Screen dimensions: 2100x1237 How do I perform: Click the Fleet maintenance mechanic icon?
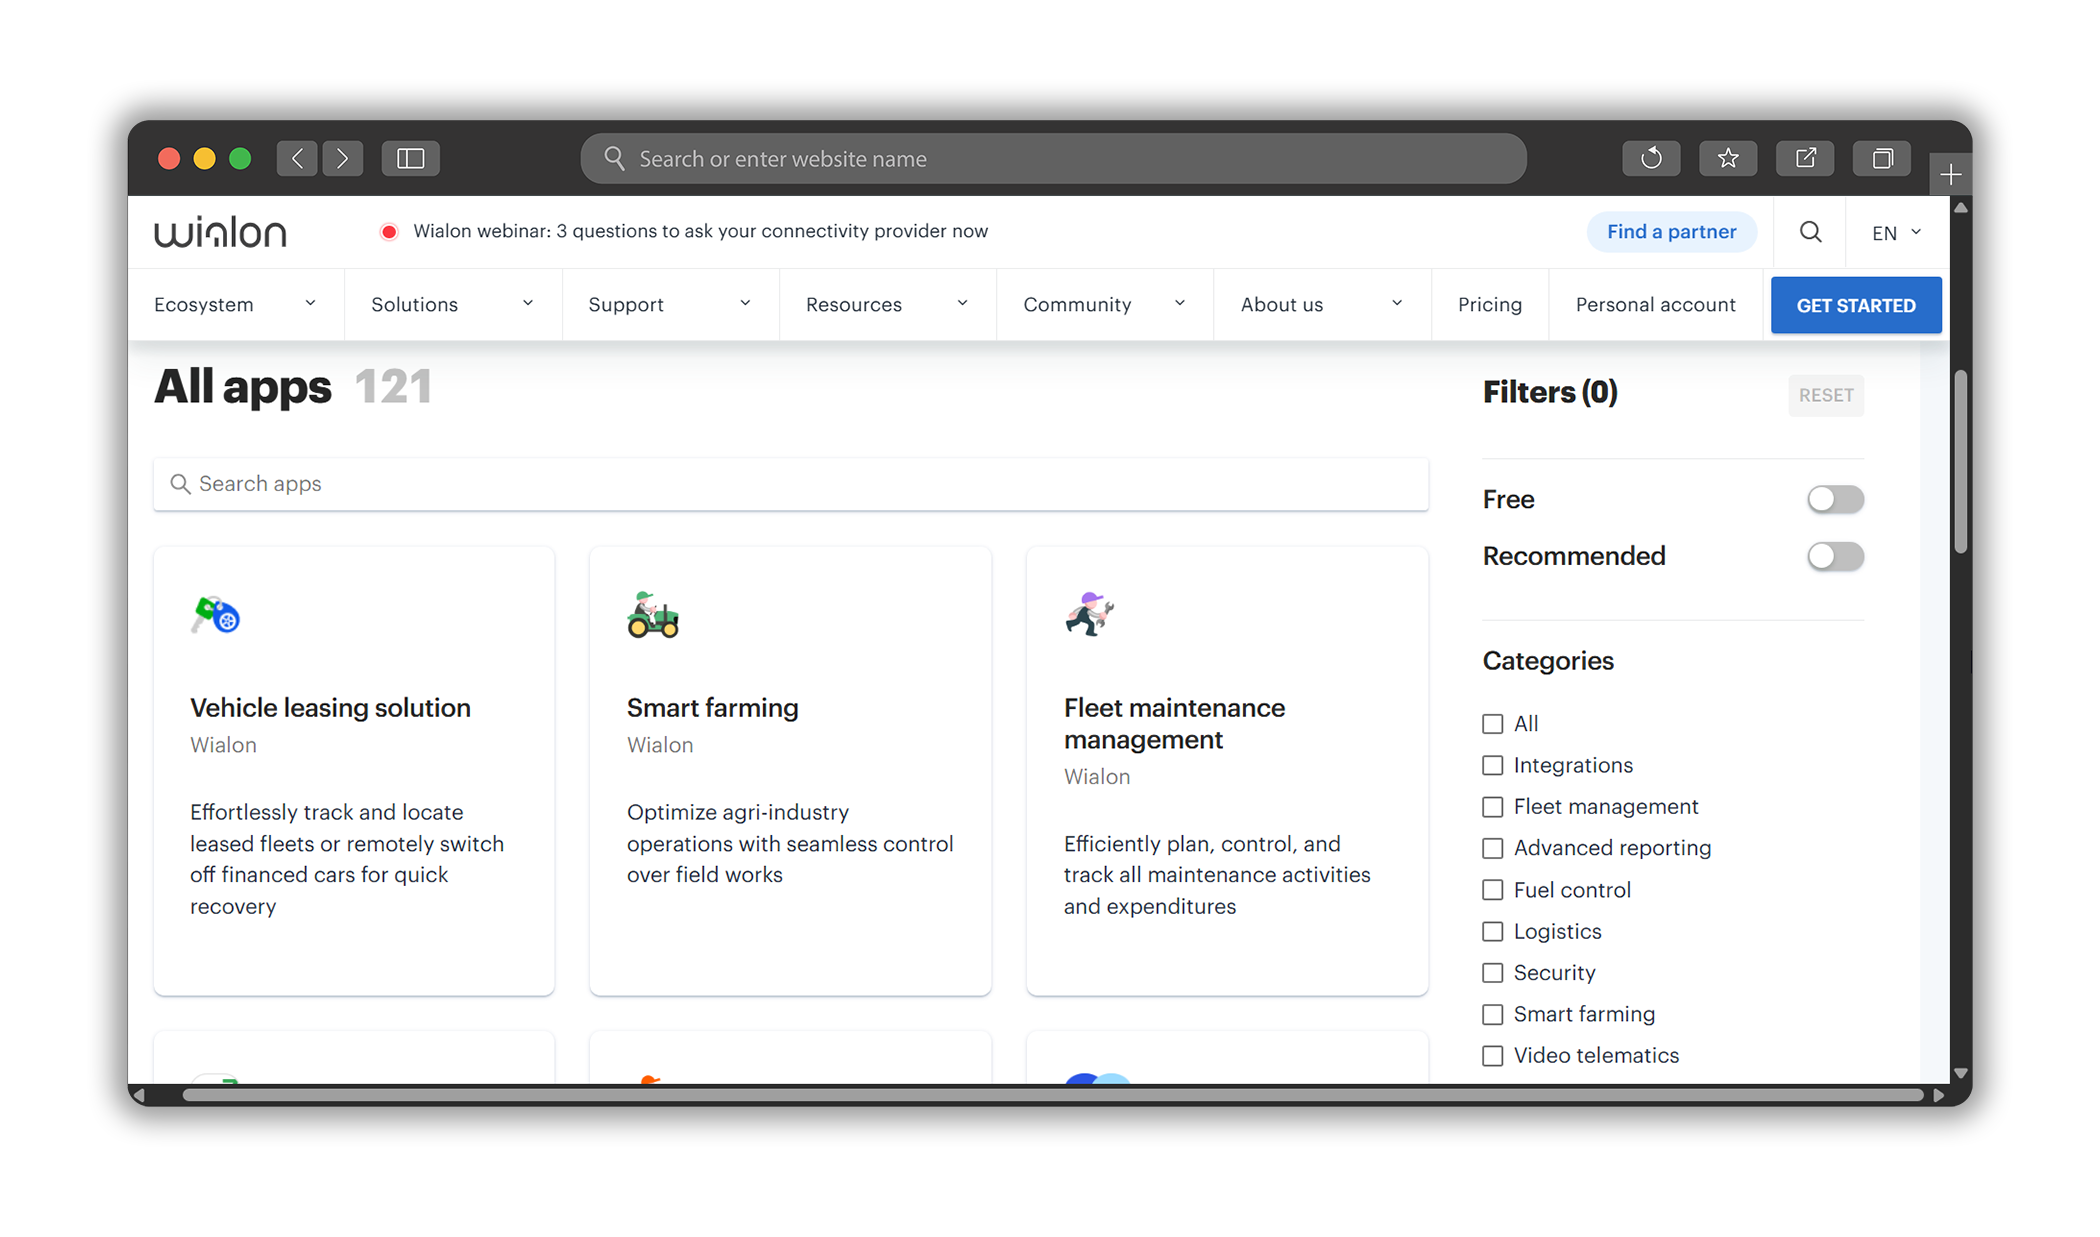click(x=1089, y=614)
